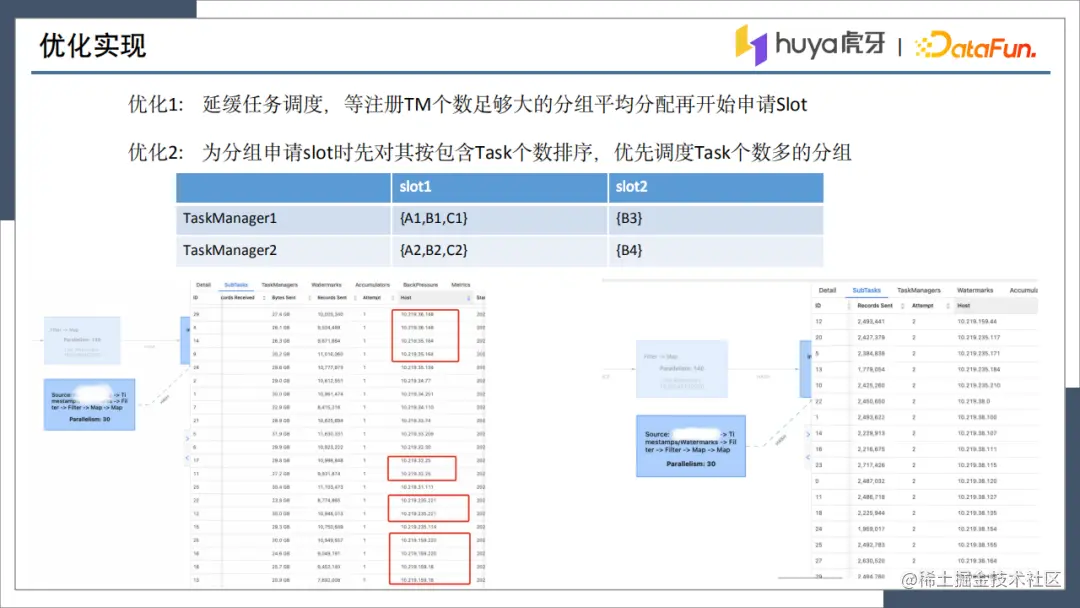The image size is (1080, 608).
Task: Click host 10.219.159.44 in right table
Action: pyautogui.click(x=977, y=322)
